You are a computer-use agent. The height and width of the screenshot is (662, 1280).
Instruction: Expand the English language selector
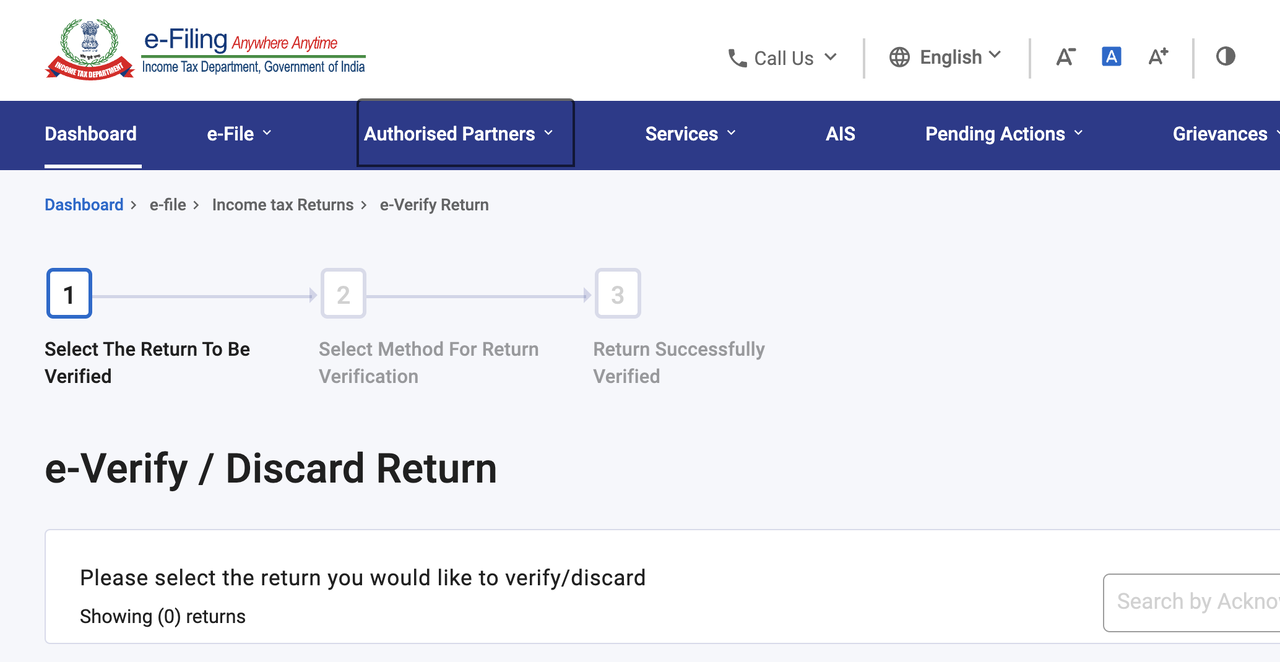click(x=945, y=57)
